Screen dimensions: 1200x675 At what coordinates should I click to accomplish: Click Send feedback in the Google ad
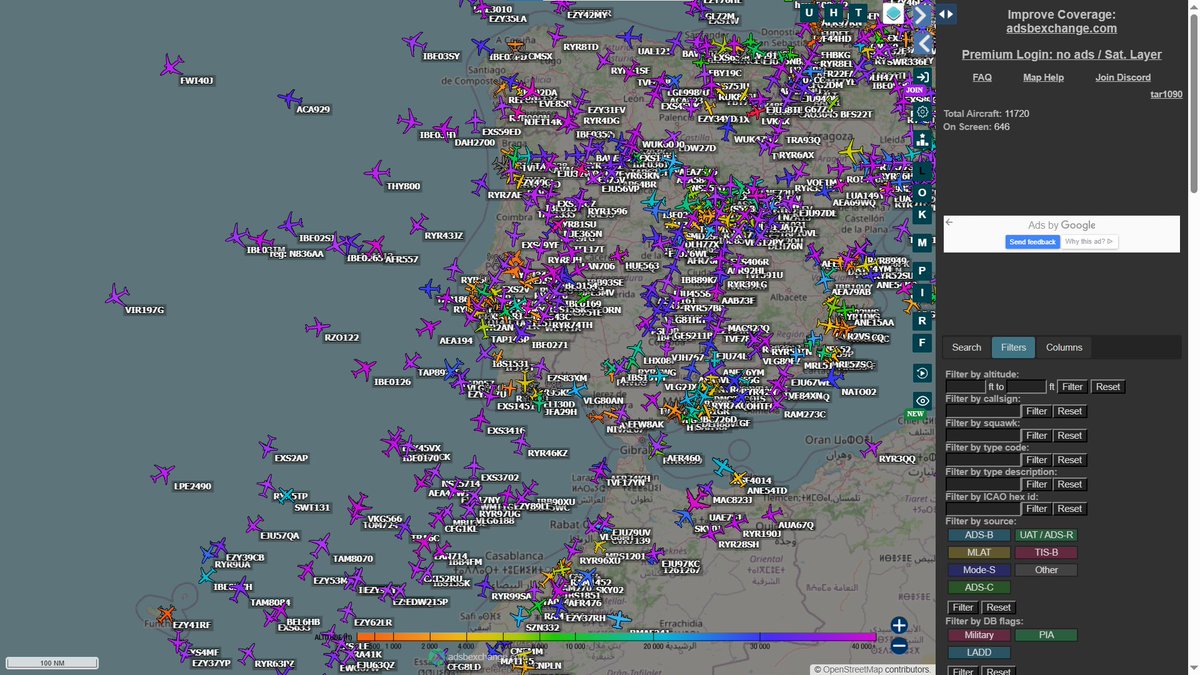tap(1032, 242)
